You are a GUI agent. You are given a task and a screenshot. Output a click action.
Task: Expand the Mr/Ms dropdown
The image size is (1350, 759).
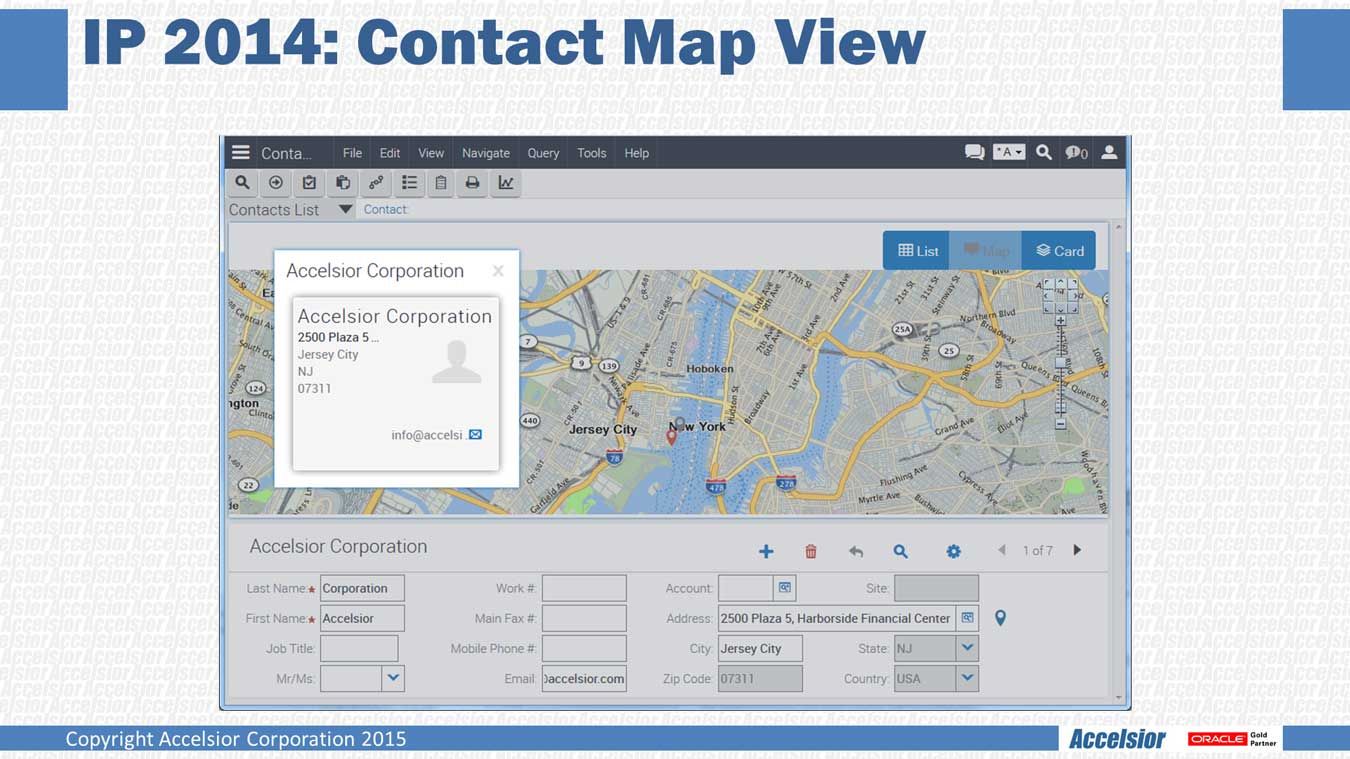click(x=393, y=678)
